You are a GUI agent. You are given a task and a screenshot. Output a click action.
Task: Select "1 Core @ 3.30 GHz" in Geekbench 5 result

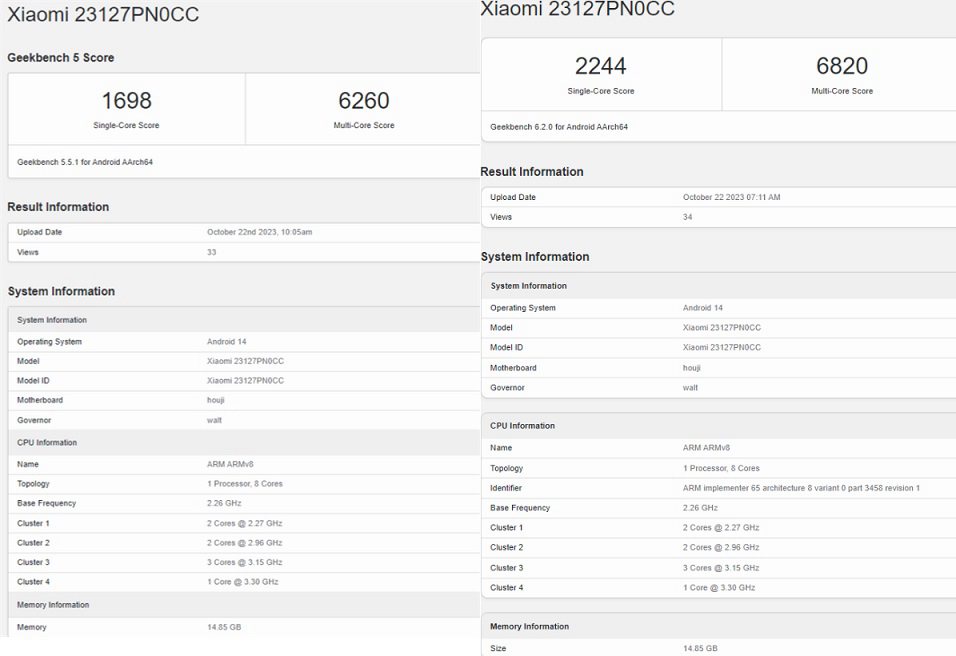(243, 582)
